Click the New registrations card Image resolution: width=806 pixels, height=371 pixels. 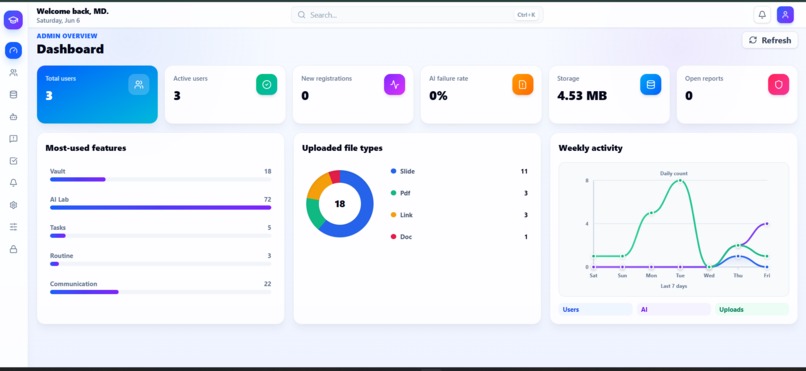(x=353, y=95)
